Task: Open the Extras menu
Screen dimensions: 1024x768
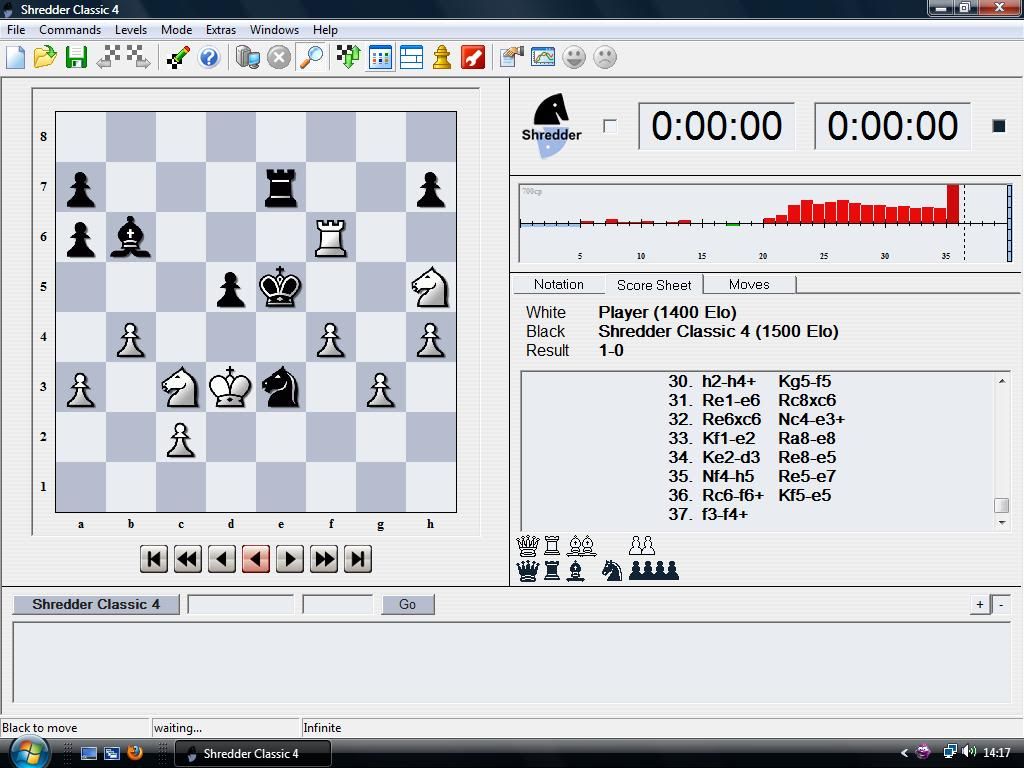Action: click(x=221, y=30)
